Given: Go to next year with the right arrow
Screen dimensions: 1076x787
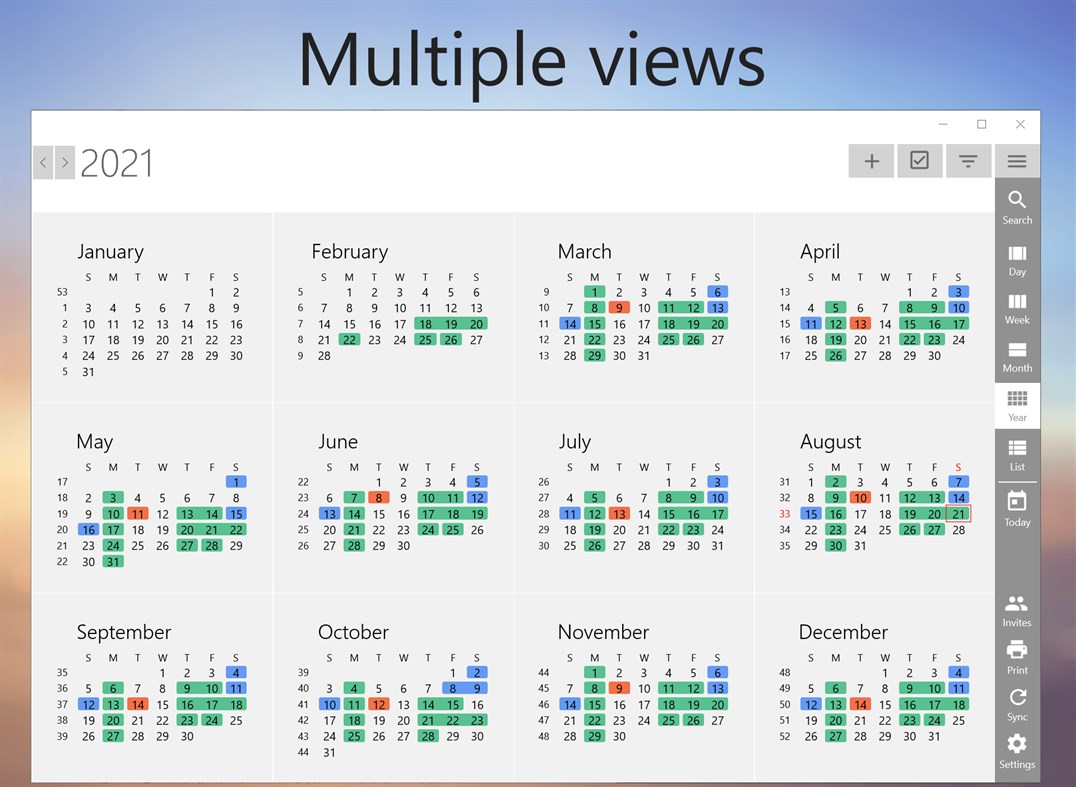Looking at the screenshot, I should [x=64, y=162].
